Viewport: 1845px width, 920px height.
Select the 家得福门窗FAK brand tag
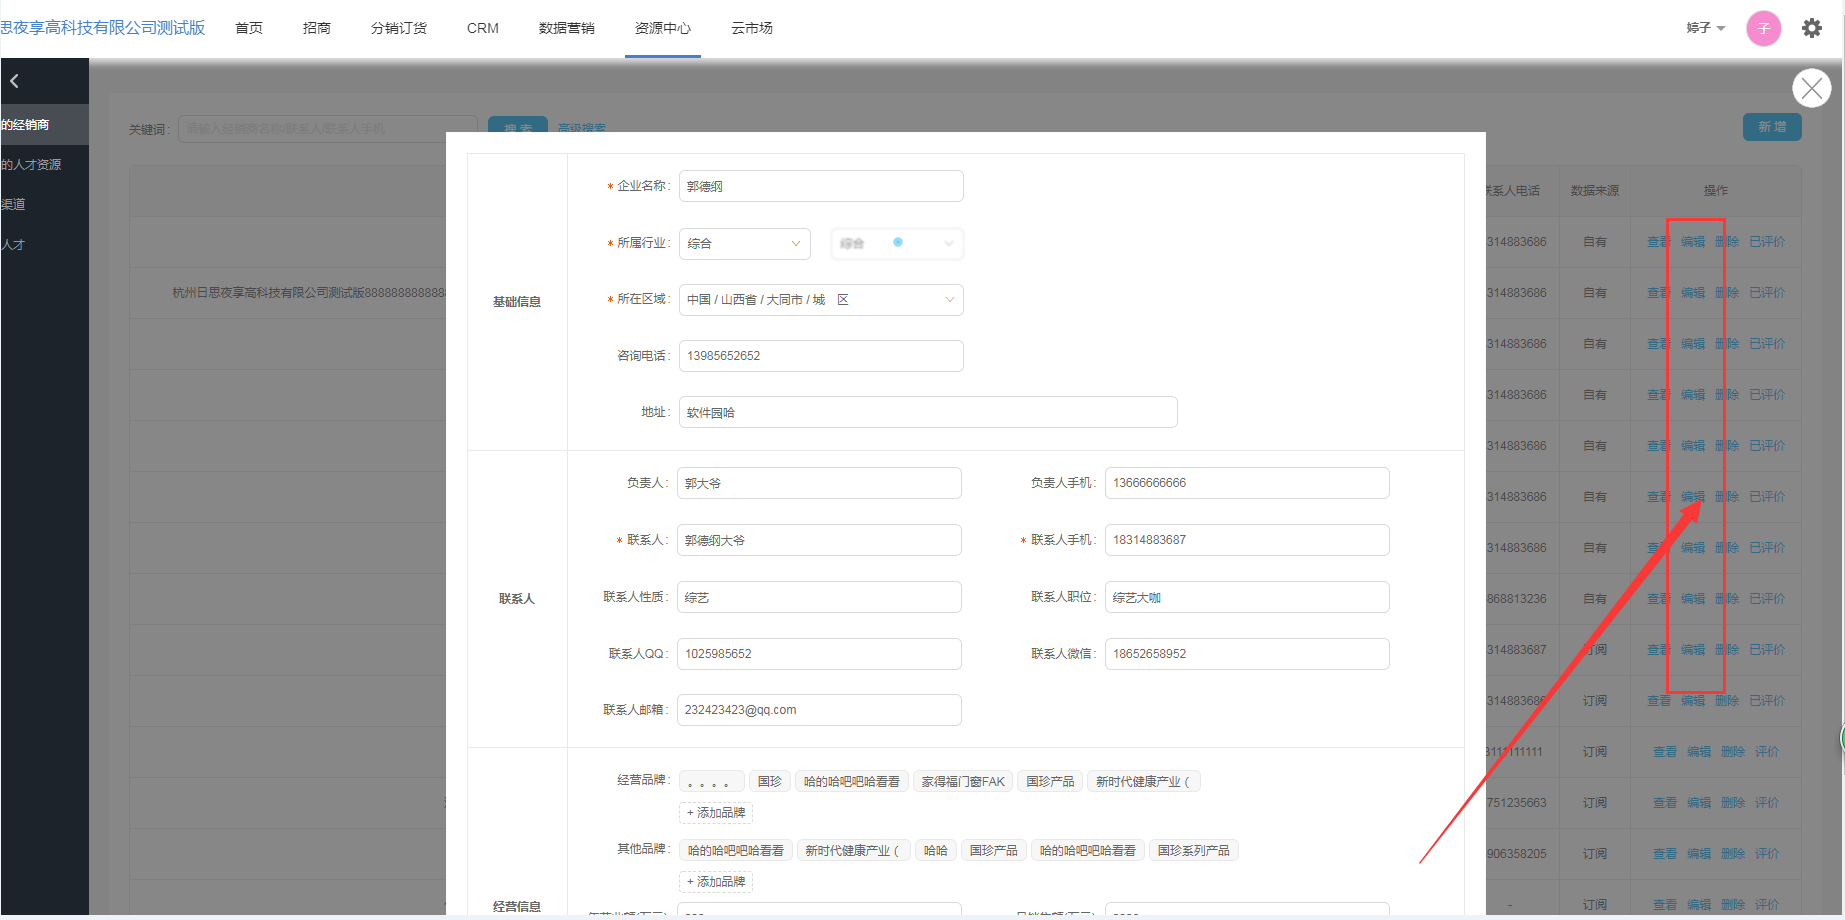point(962,782)
